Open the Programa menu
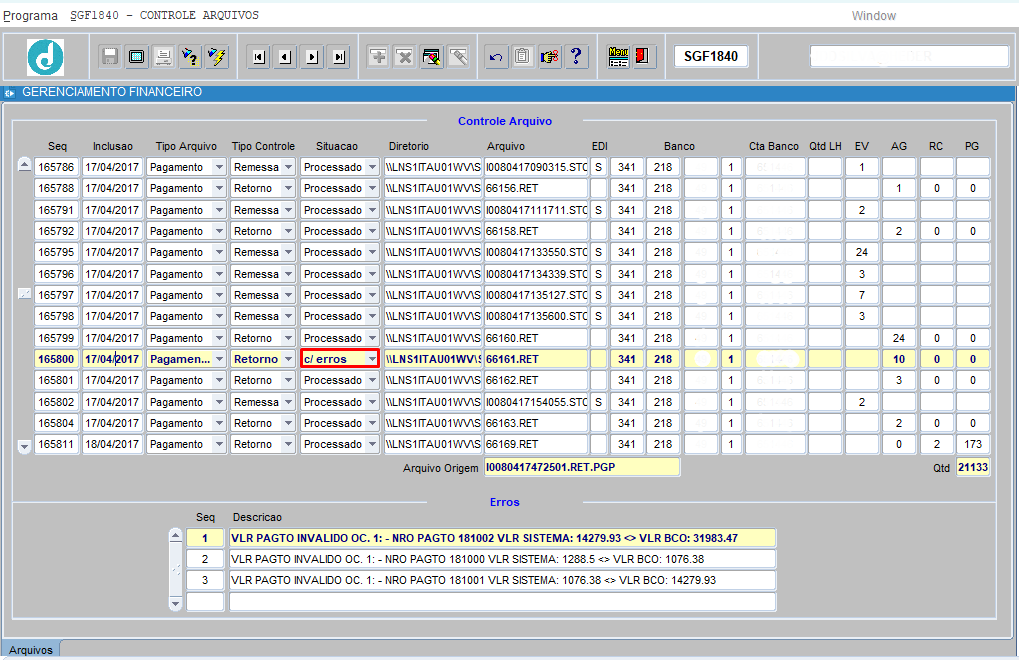The height and width of the screenshot is (660, 1019). click(x=30, y=16)
